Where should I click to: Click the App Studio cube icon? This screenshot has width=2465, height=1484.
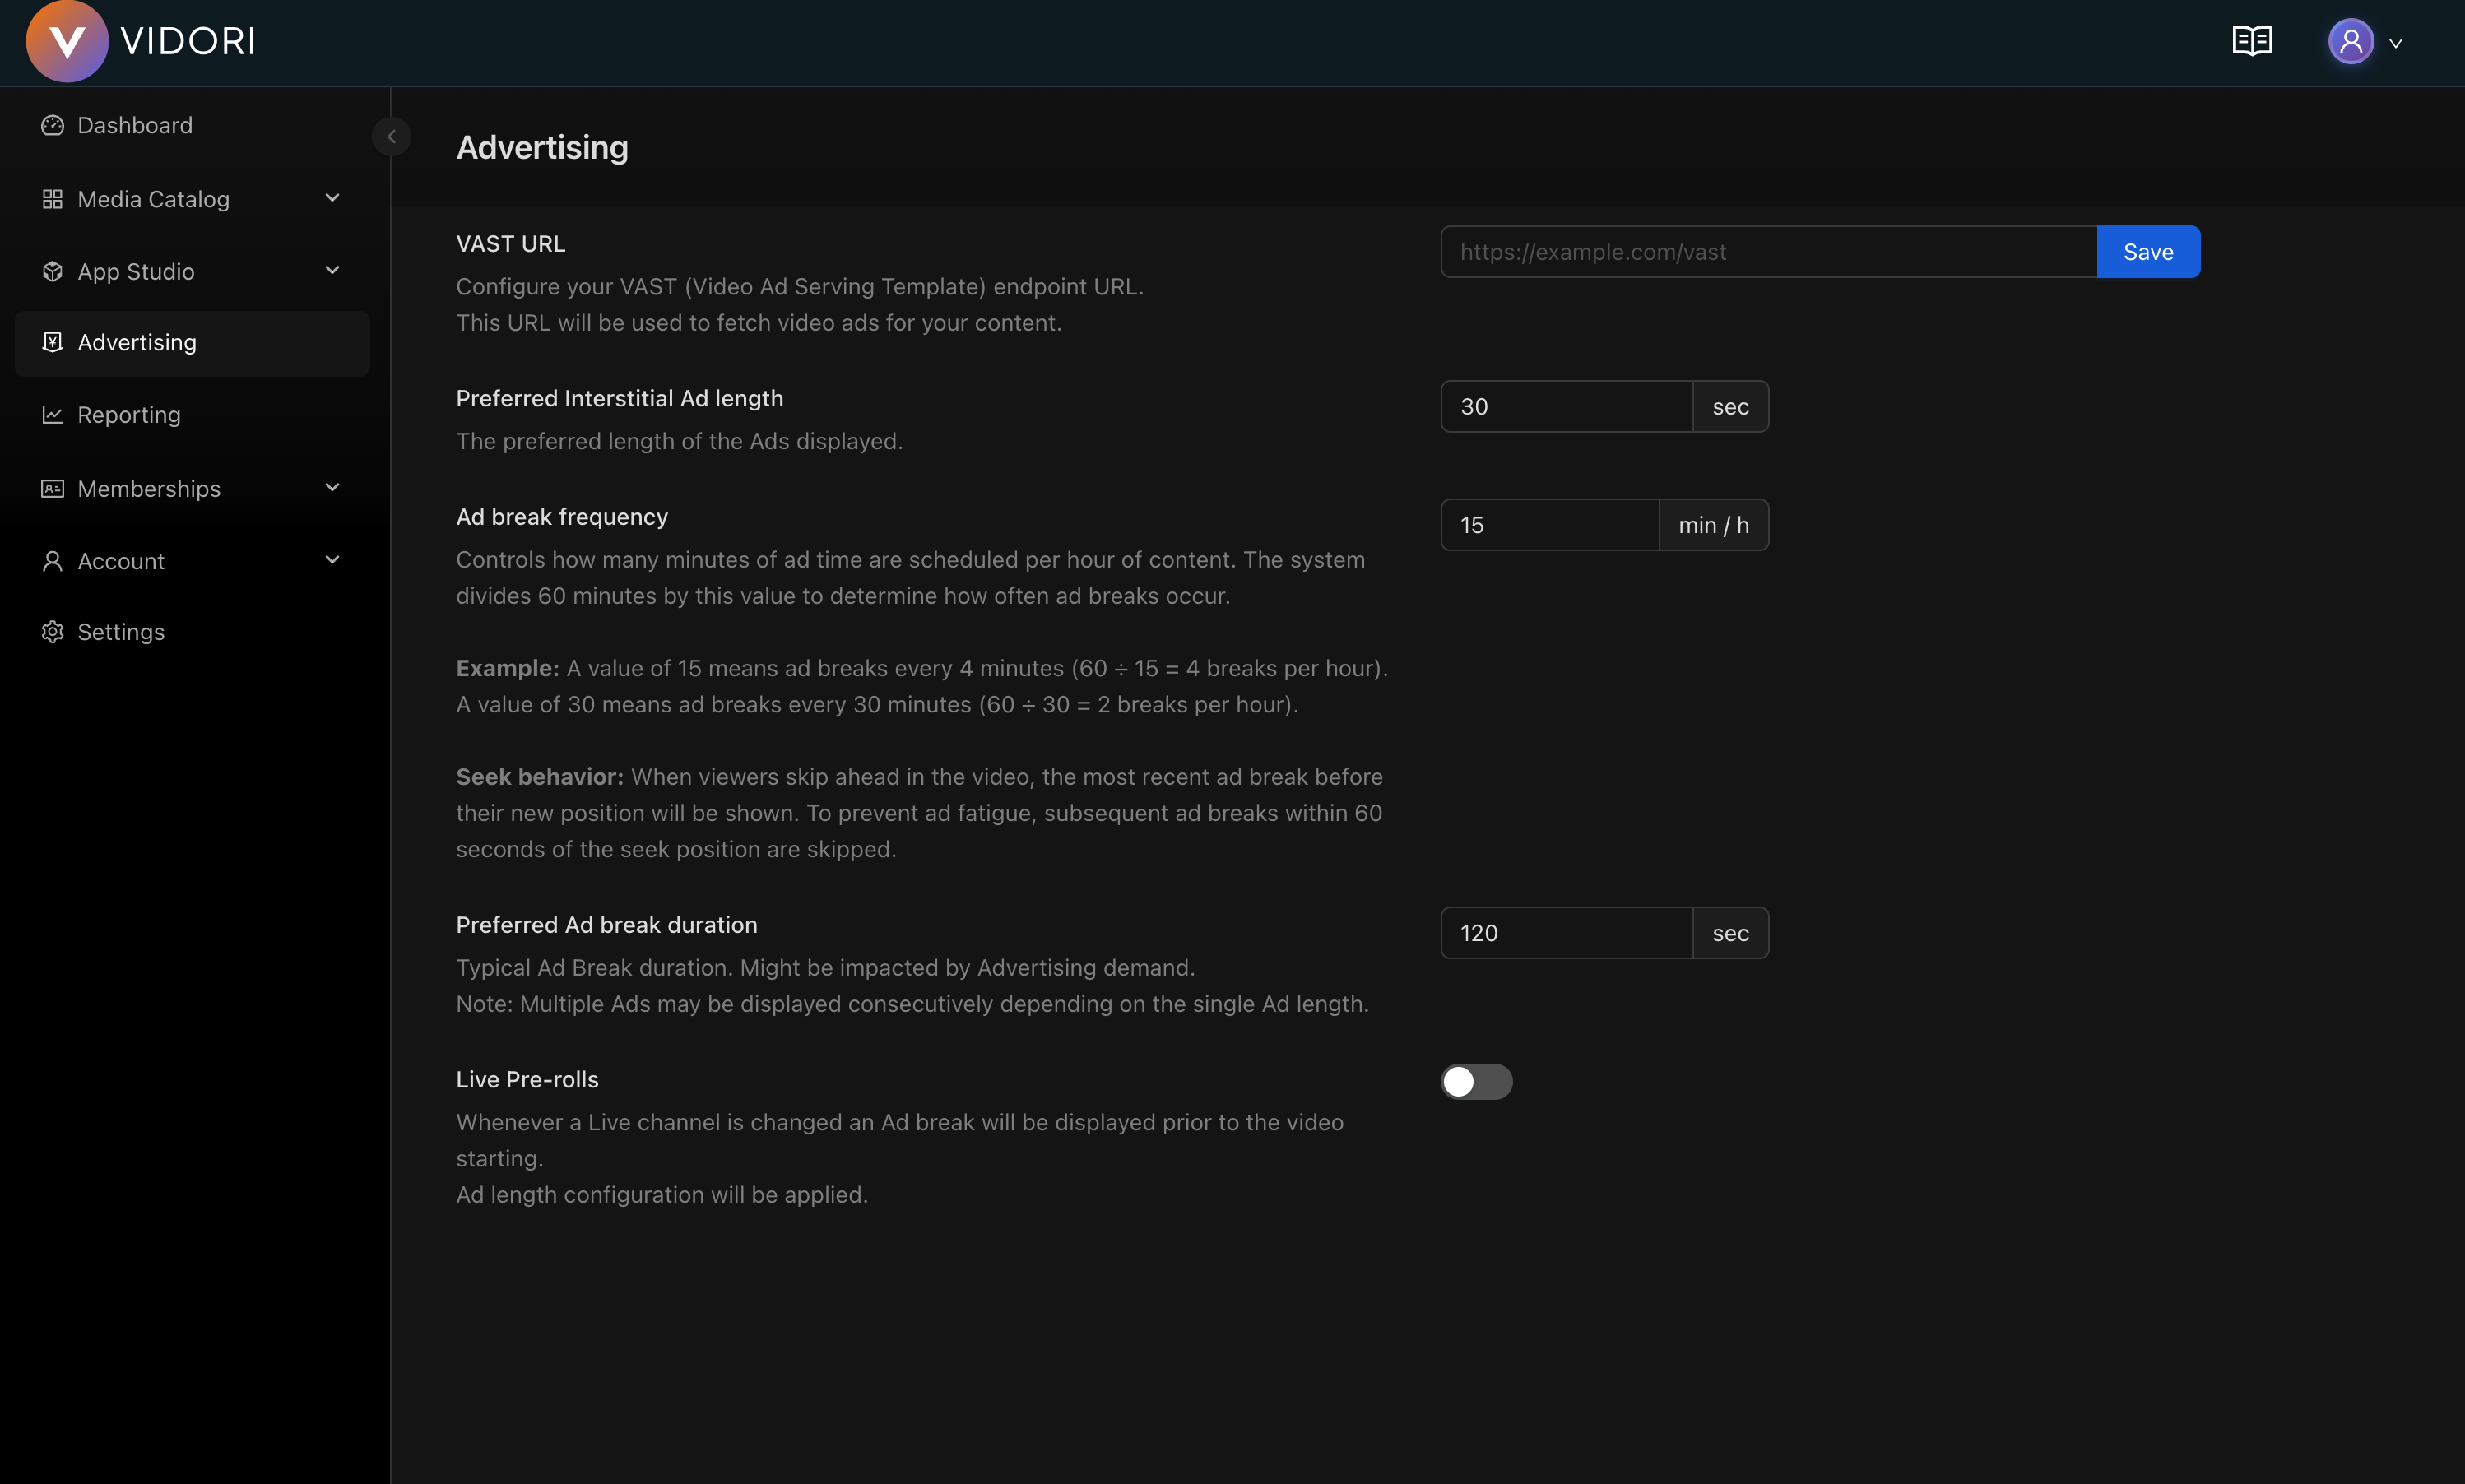pyautogui.click(x=52, y=271)
